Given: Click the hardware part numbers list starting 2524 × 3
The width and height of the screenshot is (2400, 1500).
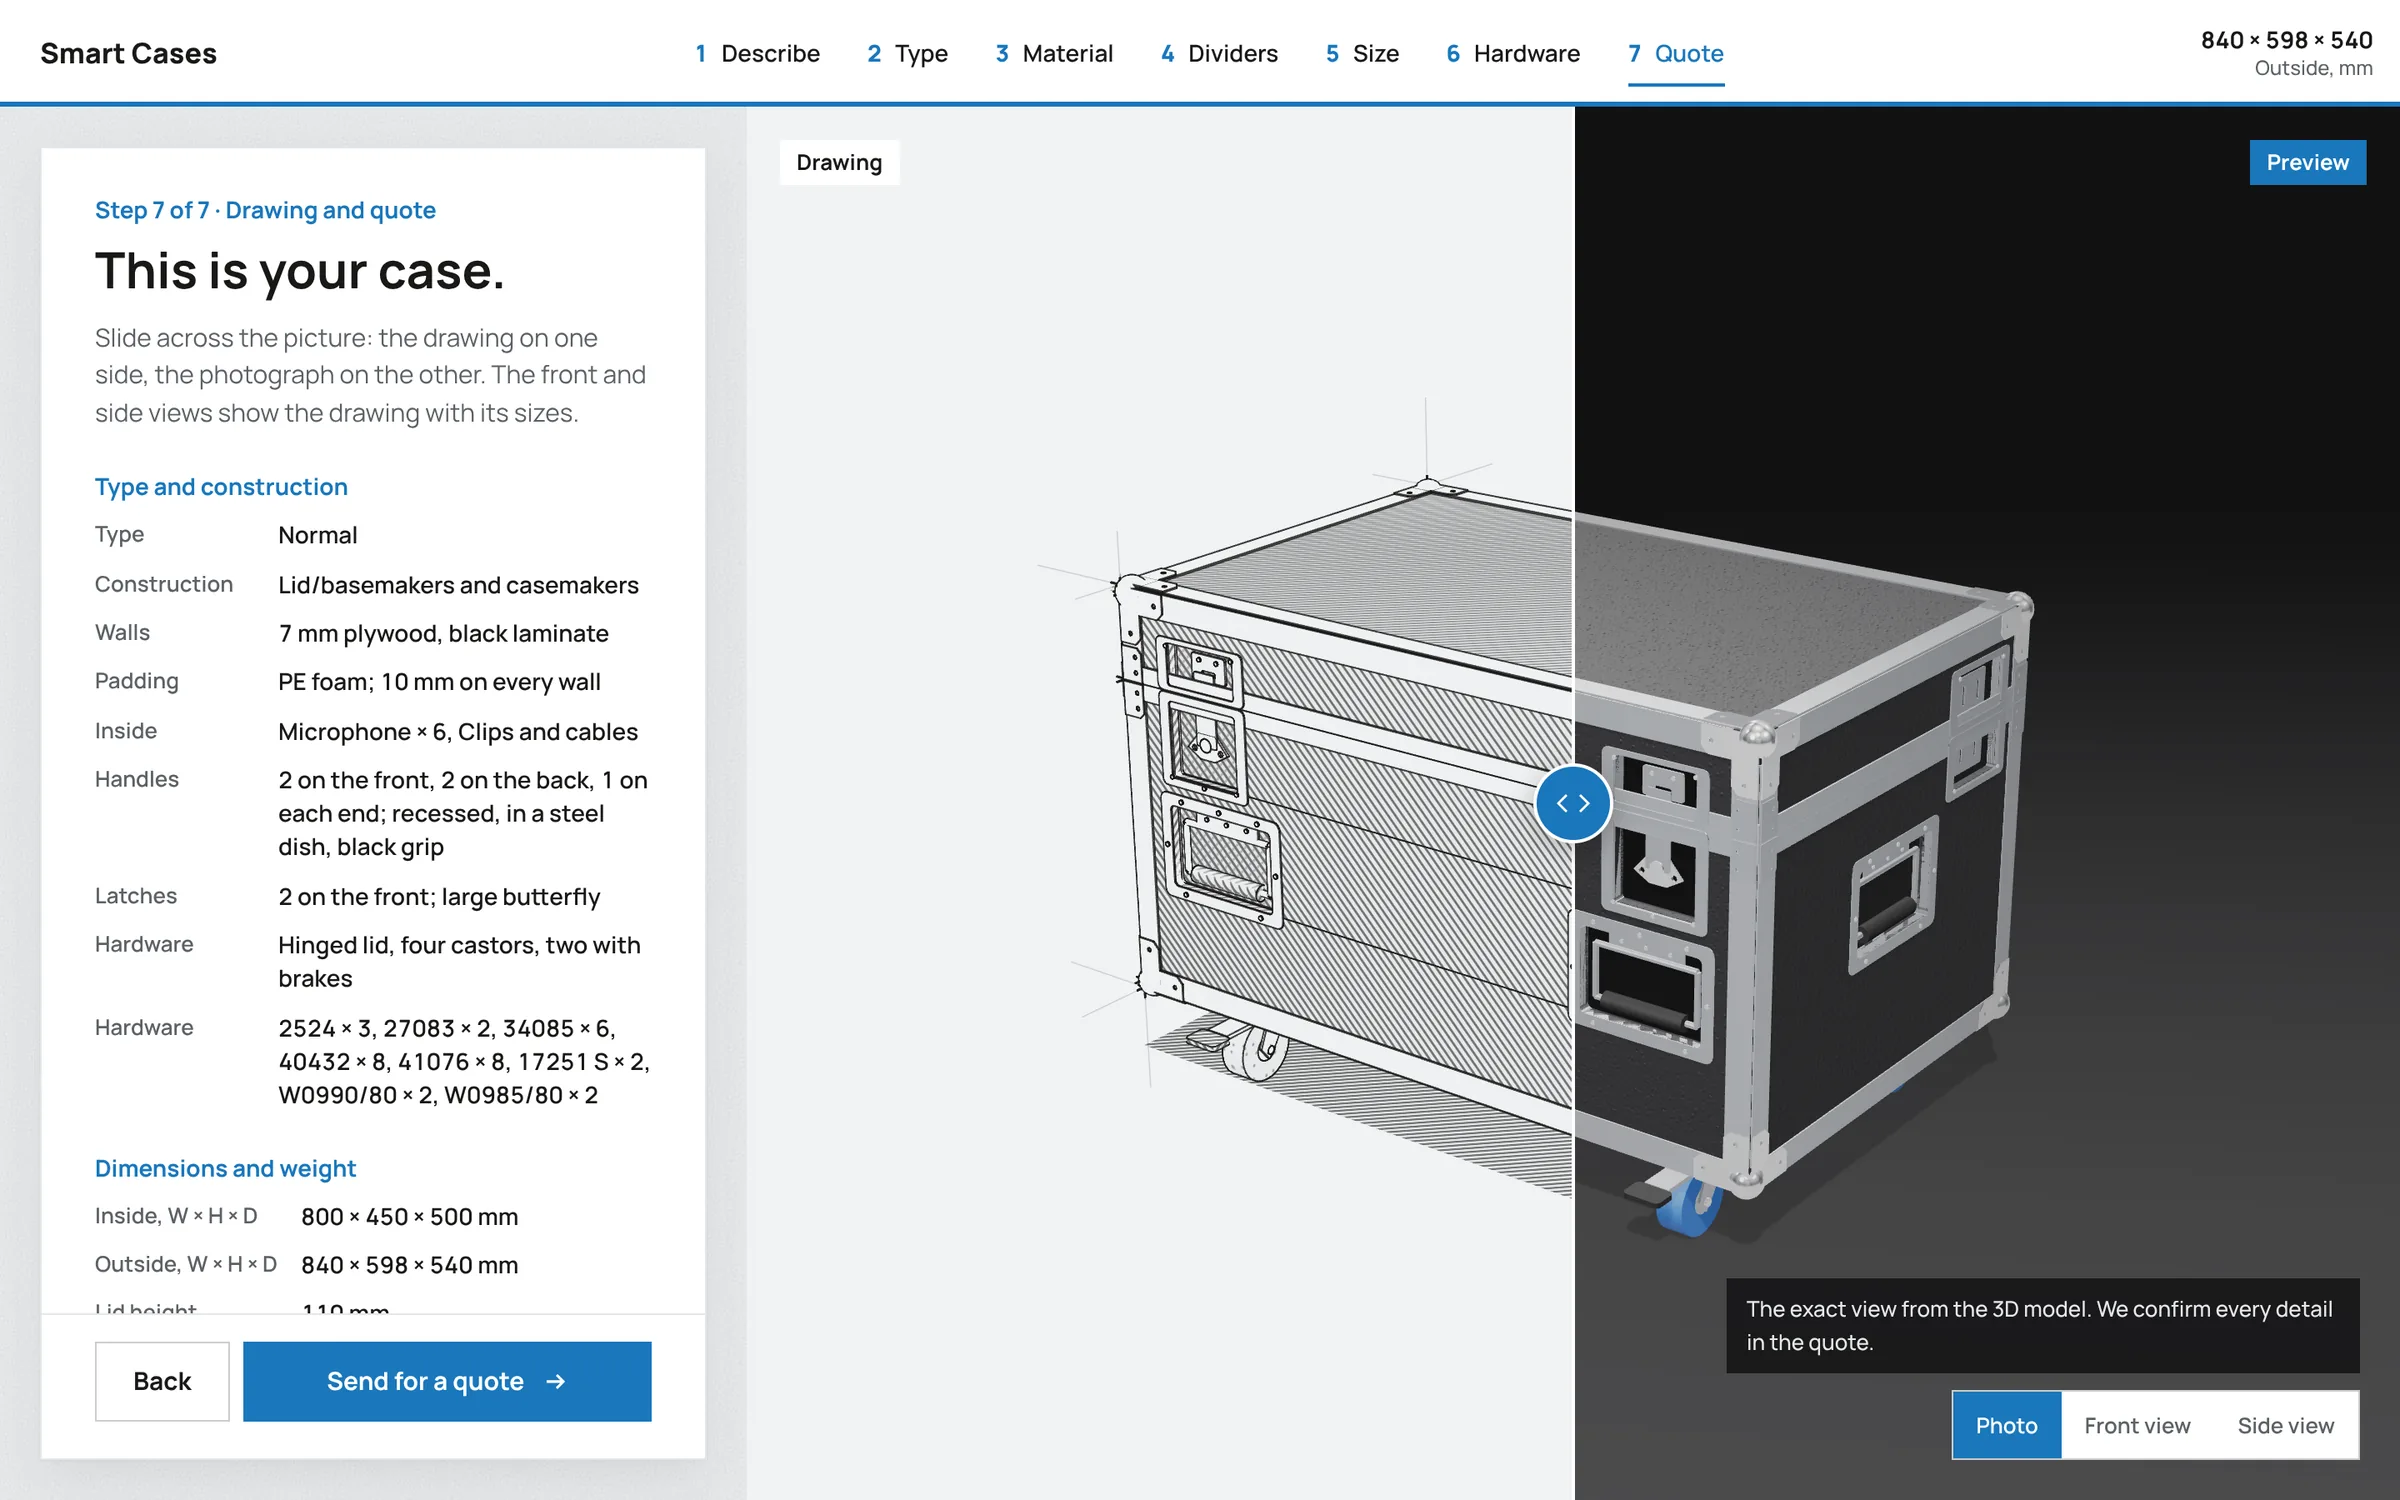Looking at the screenshot, I should pyautogui.click(x=464, y=1061).
